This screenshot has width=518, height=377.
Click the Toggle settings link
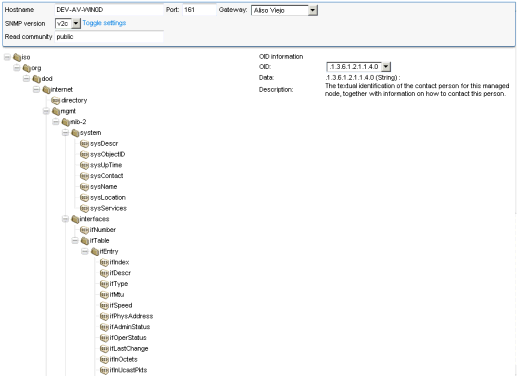104,23
